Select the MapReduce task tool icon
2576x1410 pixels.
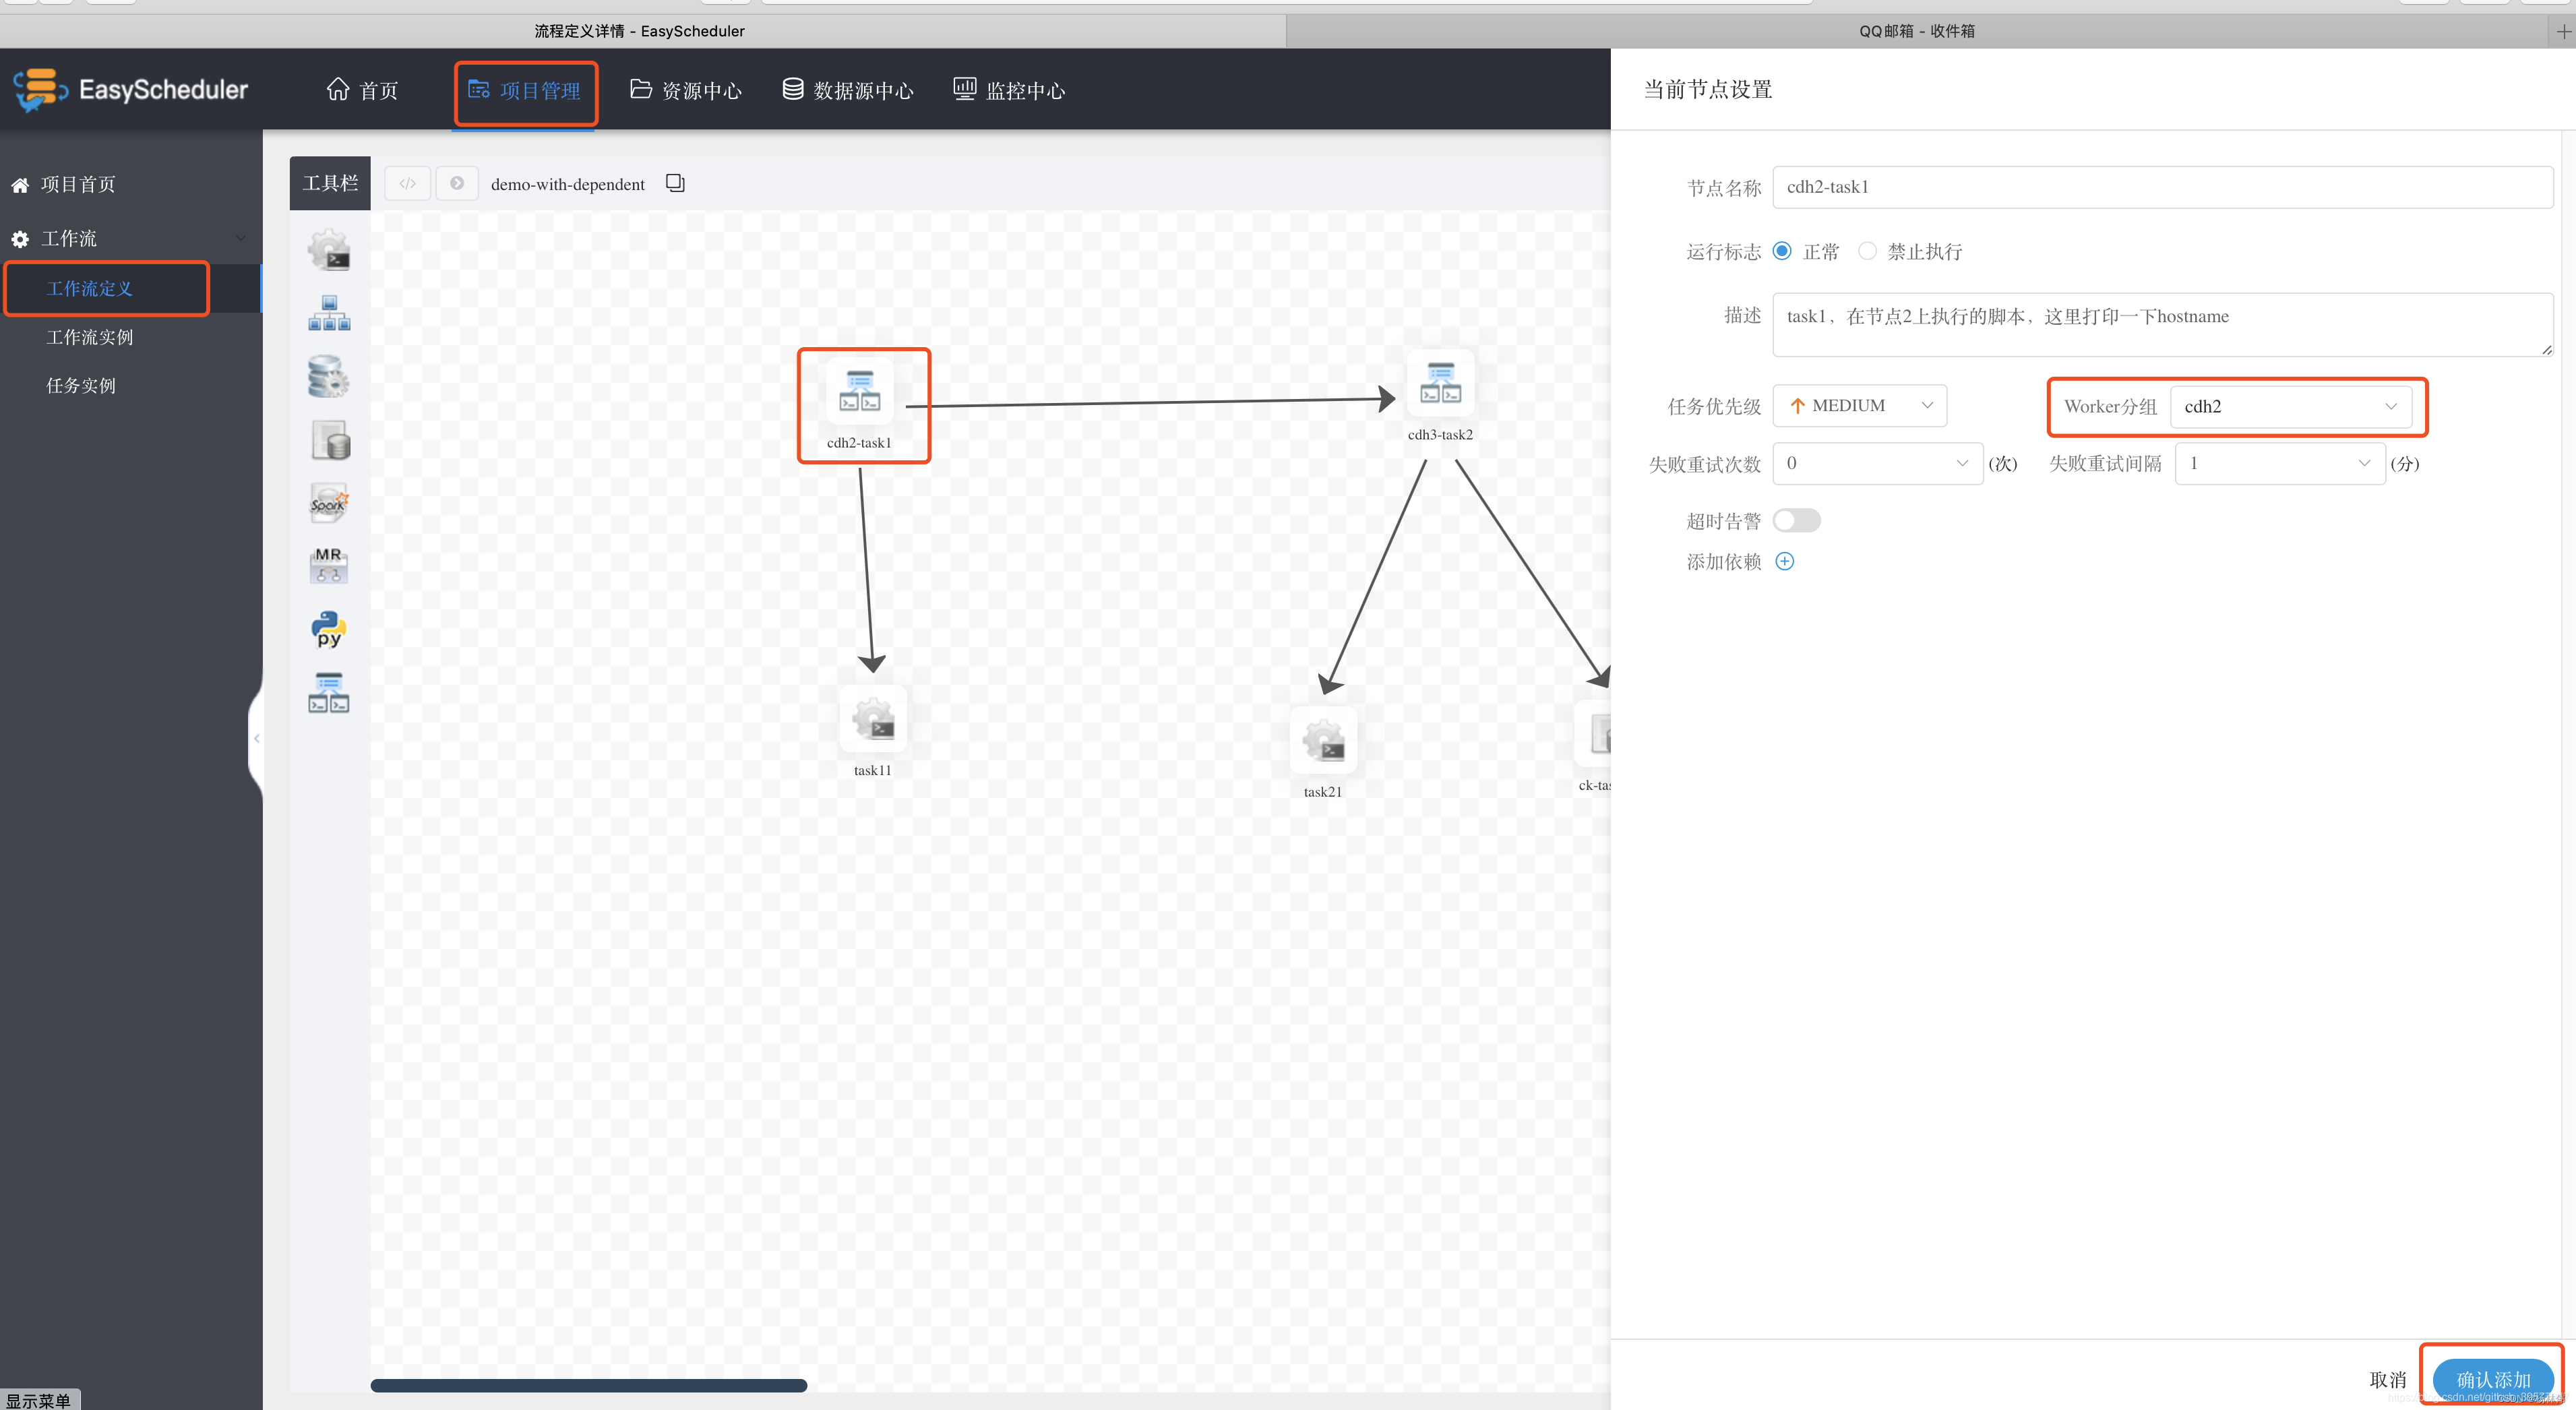pyautogui.click(x=329, y=565)
